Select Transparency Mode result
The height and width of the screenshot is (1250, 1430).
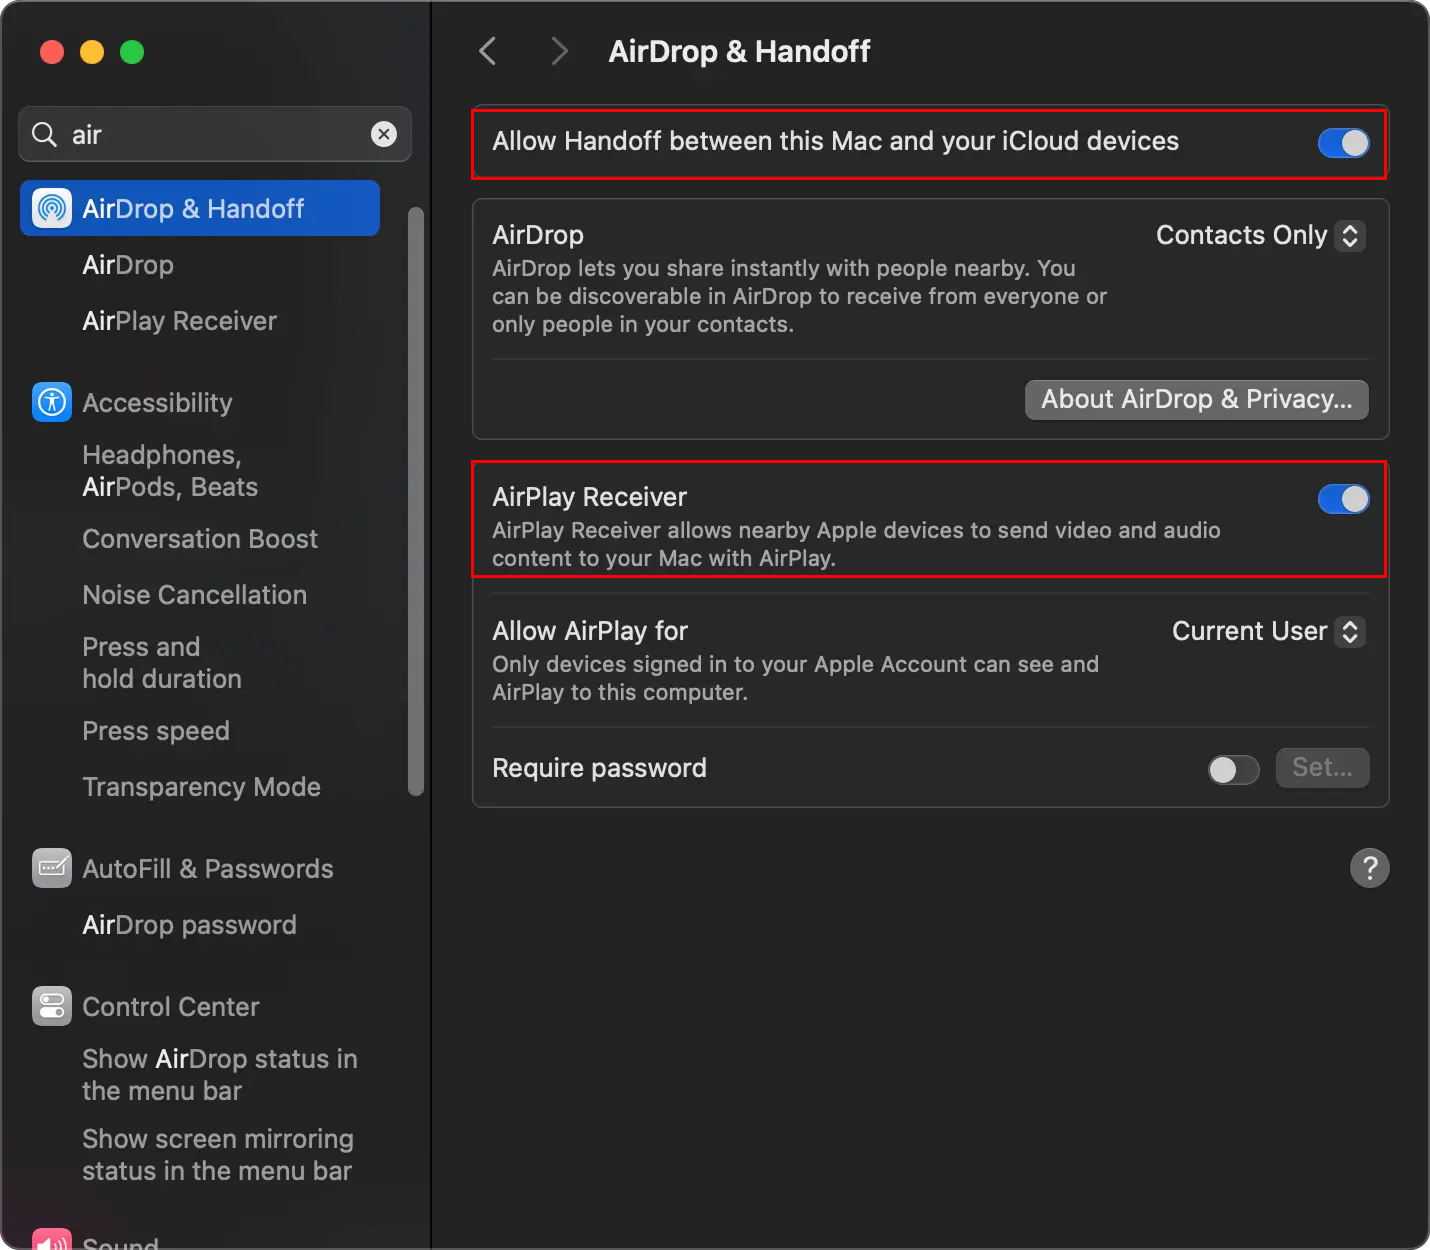point(201,787)
